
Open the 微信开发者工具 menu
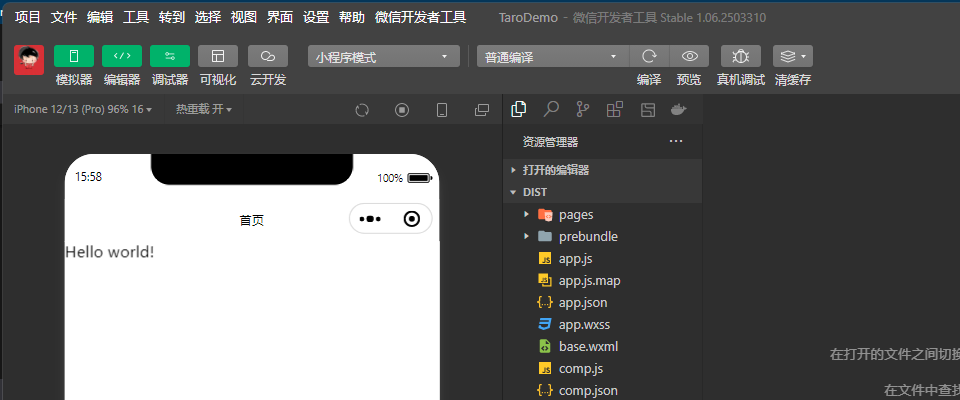click(x=421, y=17)
